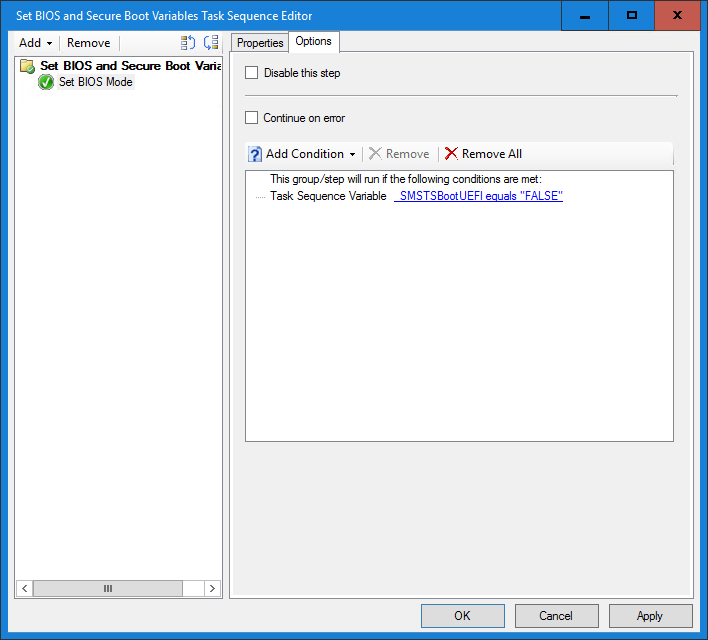Select the Options tab

tap(314, 41)
